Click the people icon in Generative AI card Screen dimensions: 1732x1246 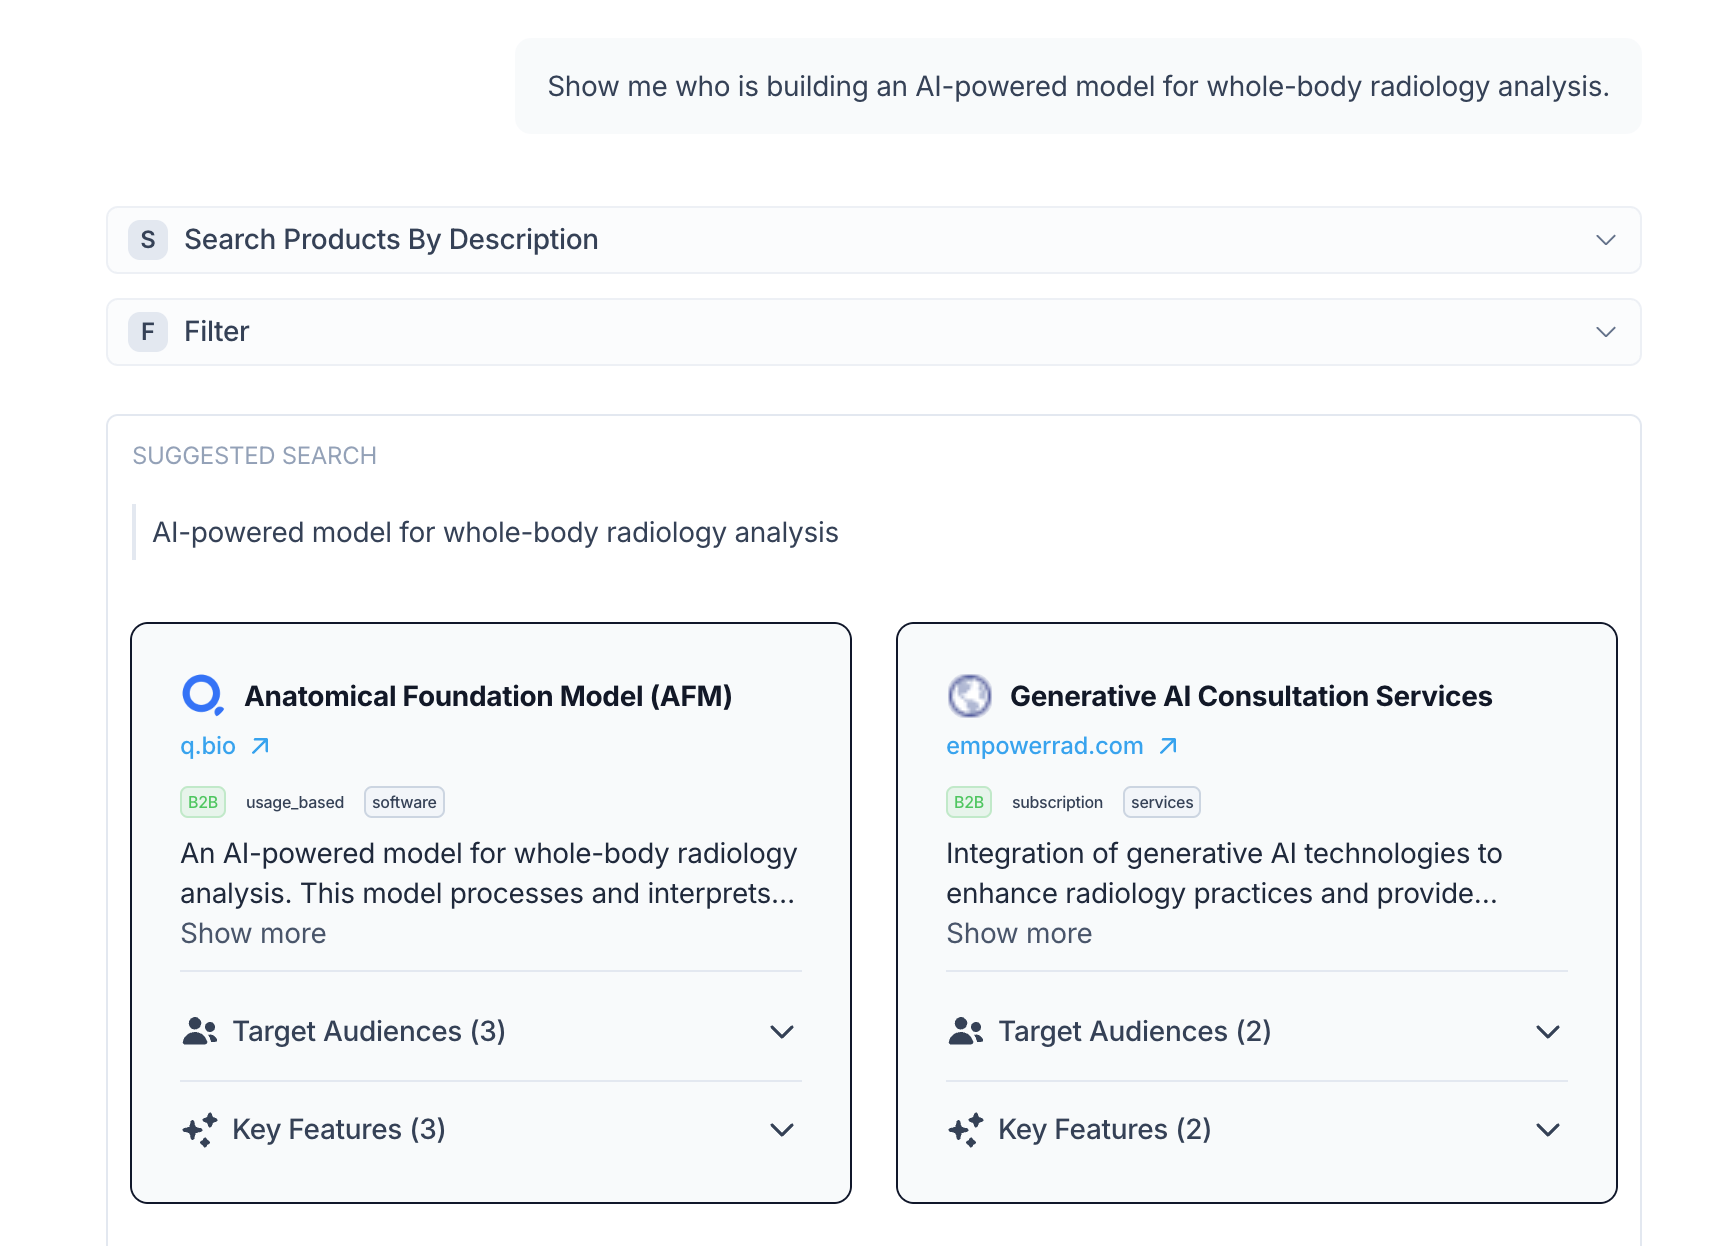pyautogui.click(x=966, y=1031)
